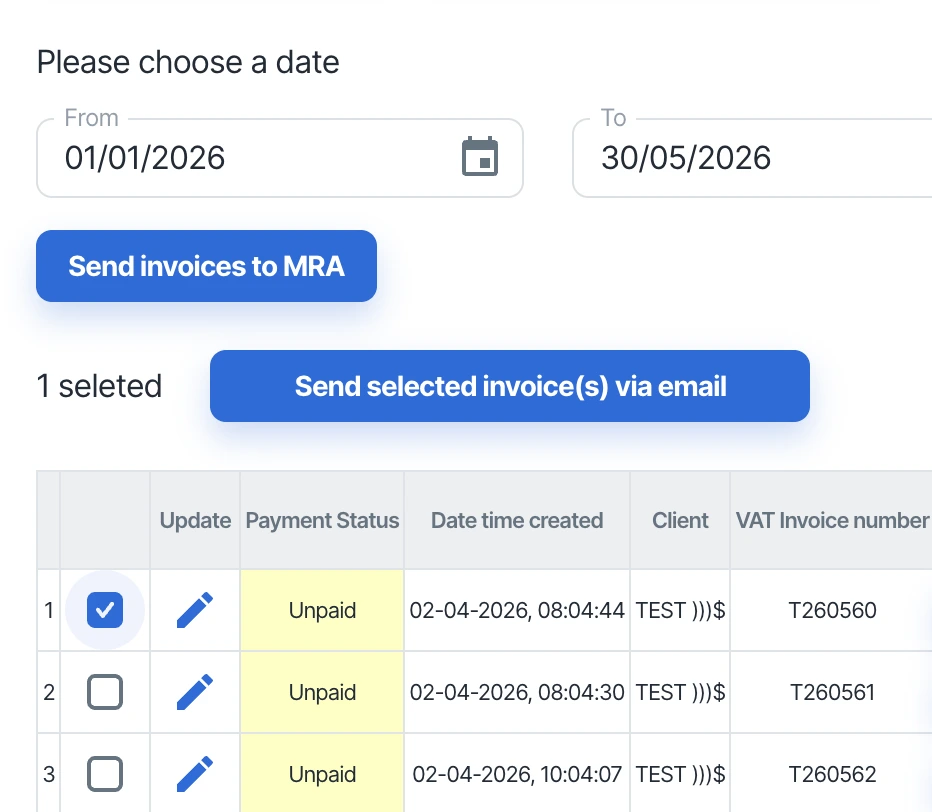Click invoice number T260562
This screenshot has height=812, width=932.
coord(832,774)
